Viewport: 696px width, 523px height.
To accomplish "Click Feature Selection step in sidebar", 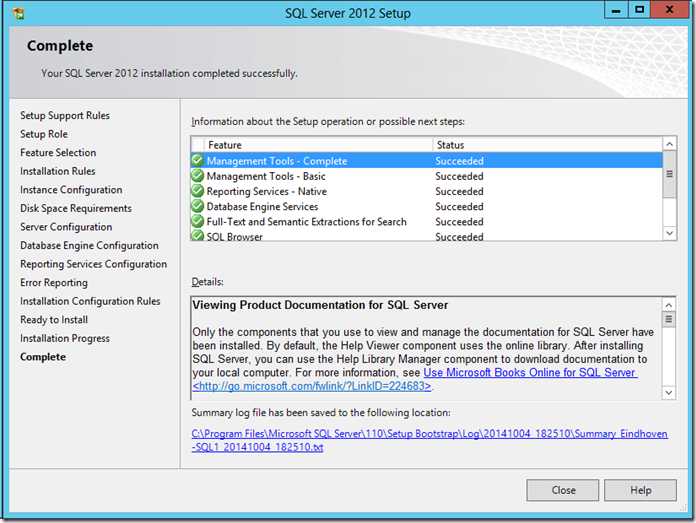I will [58, 153].
